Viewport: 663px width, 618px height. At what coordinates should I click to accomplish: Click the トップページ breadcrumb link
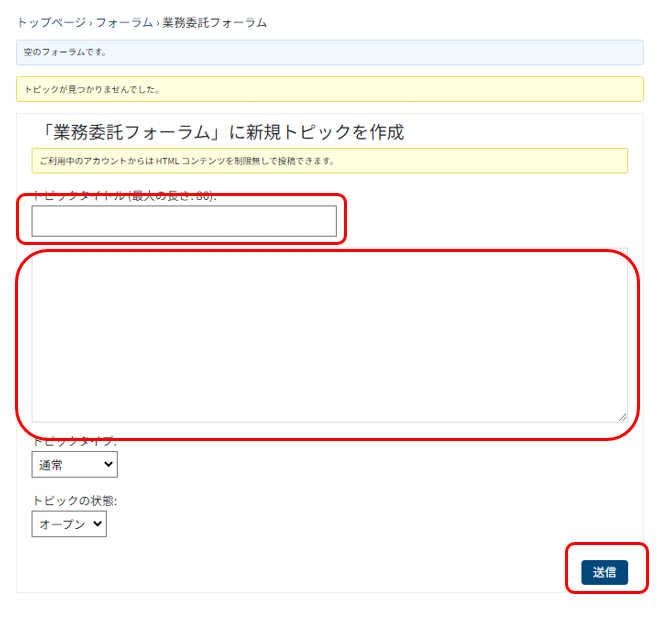point(50,22)
